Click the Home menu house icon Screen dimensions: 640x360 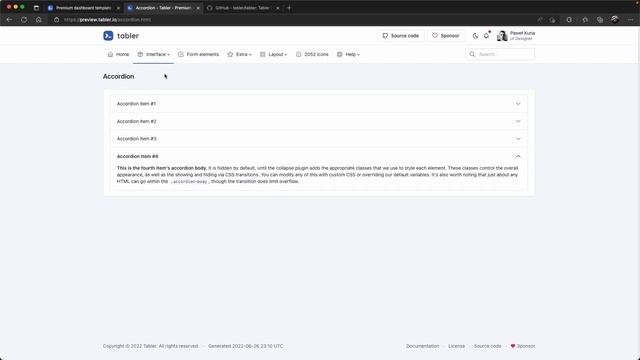[x=110, y=54]
